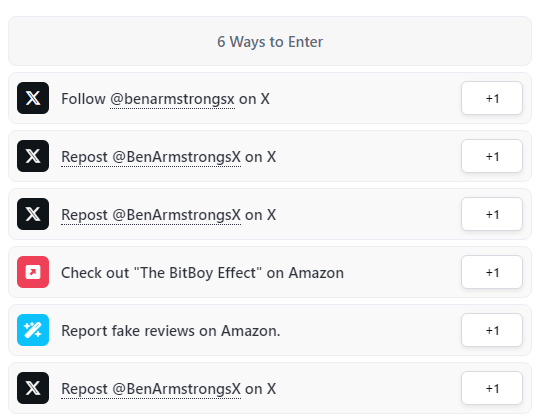
Task: Click the X icon of the second Repost entry
Action: pyautogui.click(x=33, y=214)
